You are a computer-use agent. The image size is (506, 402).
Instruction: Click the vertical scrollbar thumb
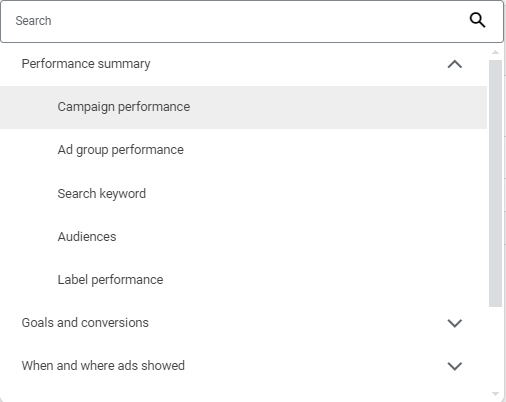point(495,183)
